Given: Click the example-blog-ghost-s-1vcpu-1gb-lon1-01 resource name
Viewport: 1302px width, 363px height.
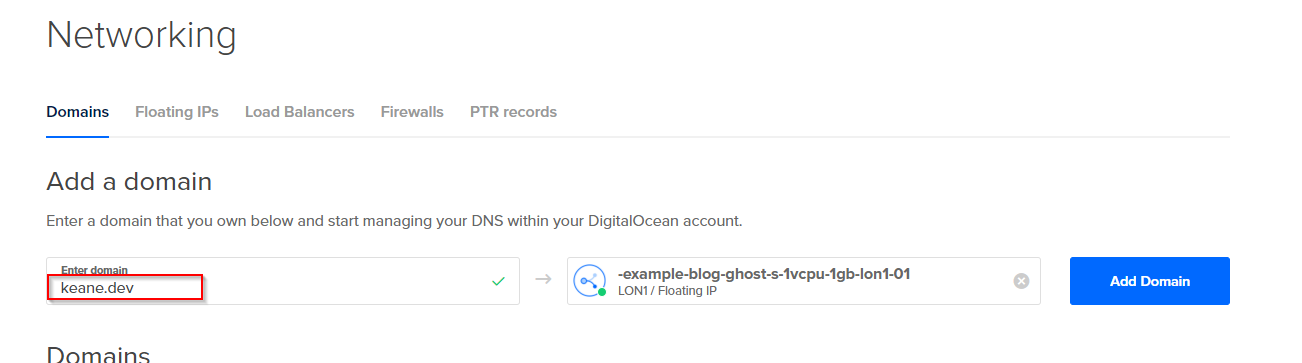Looking at the screenshot, I should pyautogui.click(x=764, y=273).
